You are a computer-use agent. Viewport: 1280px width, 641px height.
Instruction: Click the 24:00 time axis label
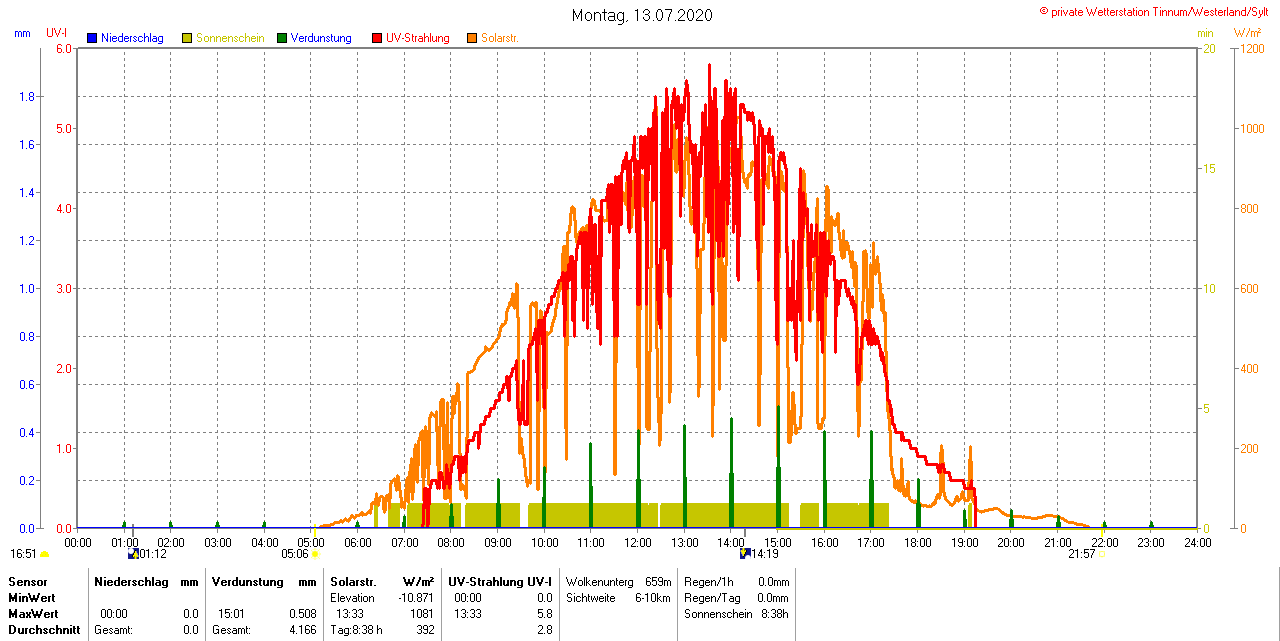tap(1198, 543)
